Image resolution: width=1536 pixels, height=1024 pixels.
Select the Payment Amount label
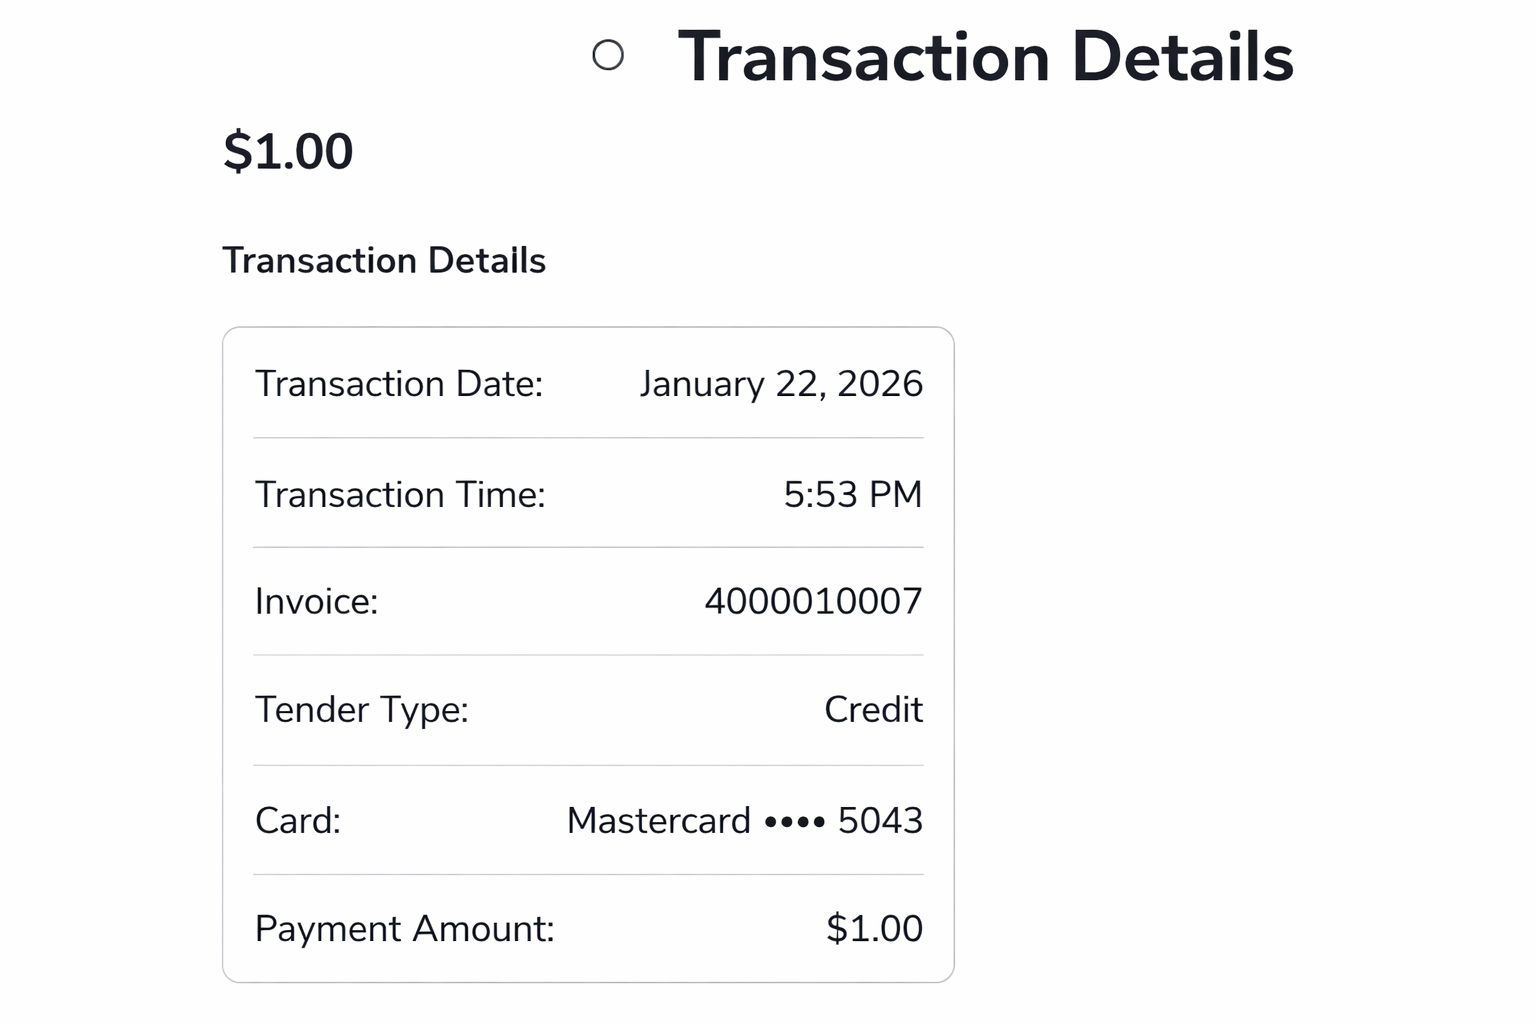coord(404,929)
